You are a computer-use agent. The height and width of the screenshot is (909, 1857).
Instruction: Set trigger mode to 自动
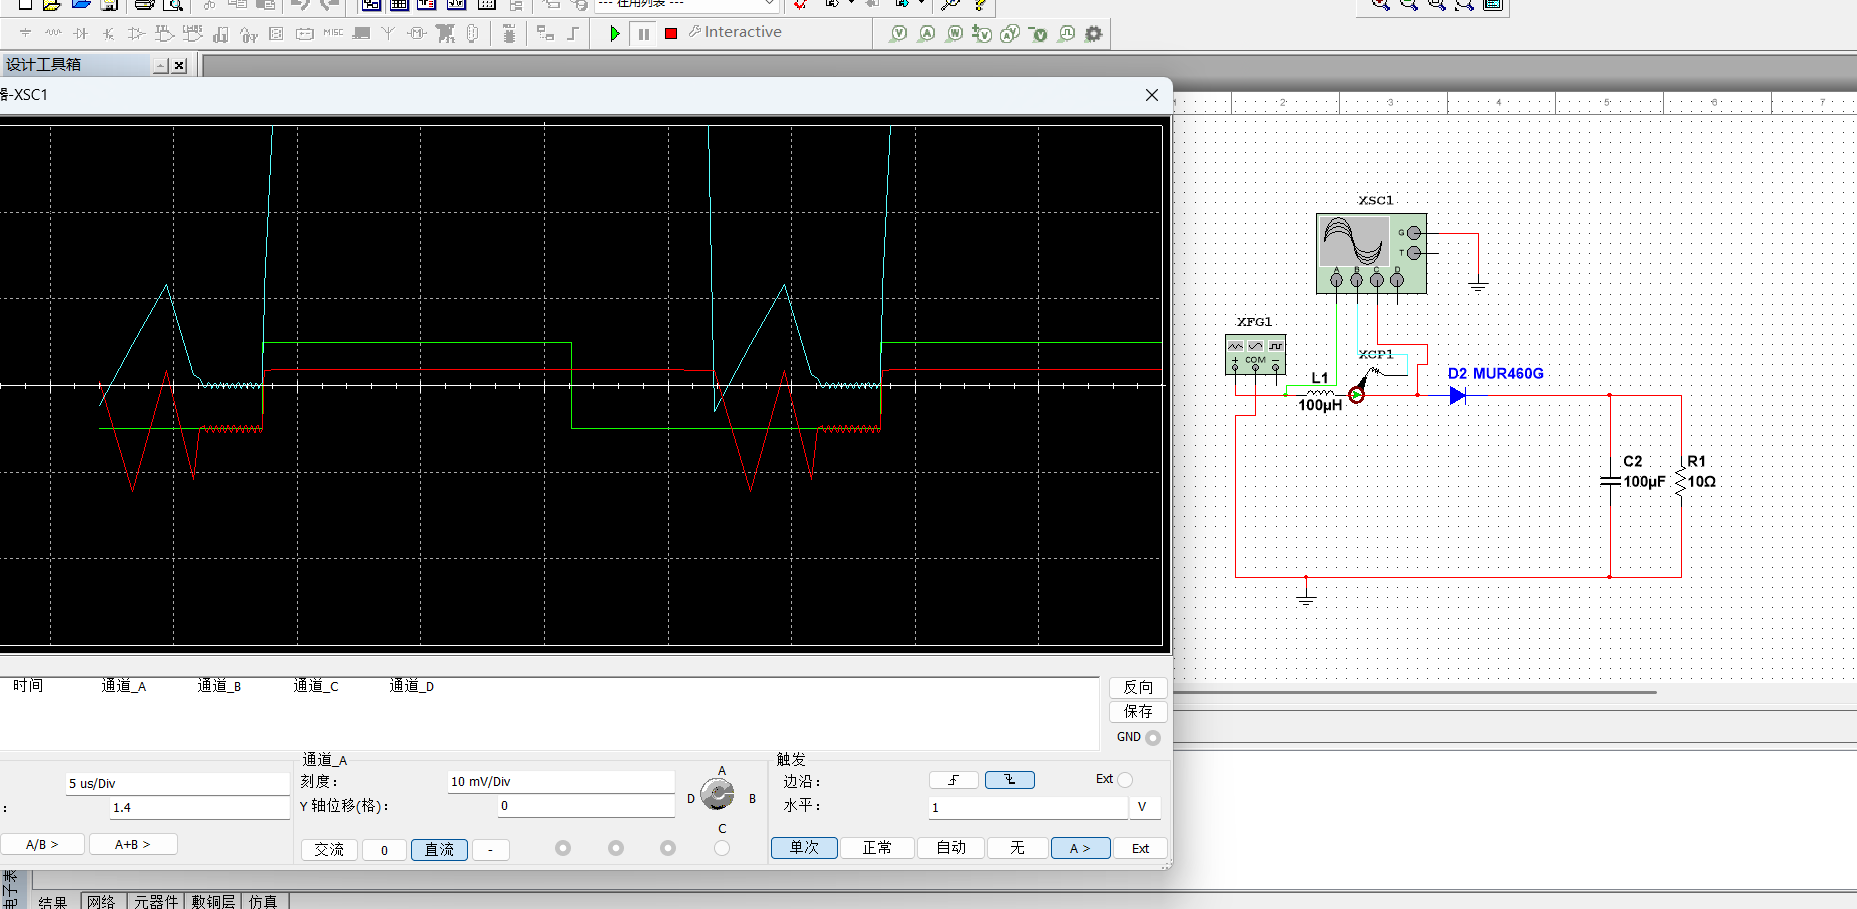coord(951,848)
